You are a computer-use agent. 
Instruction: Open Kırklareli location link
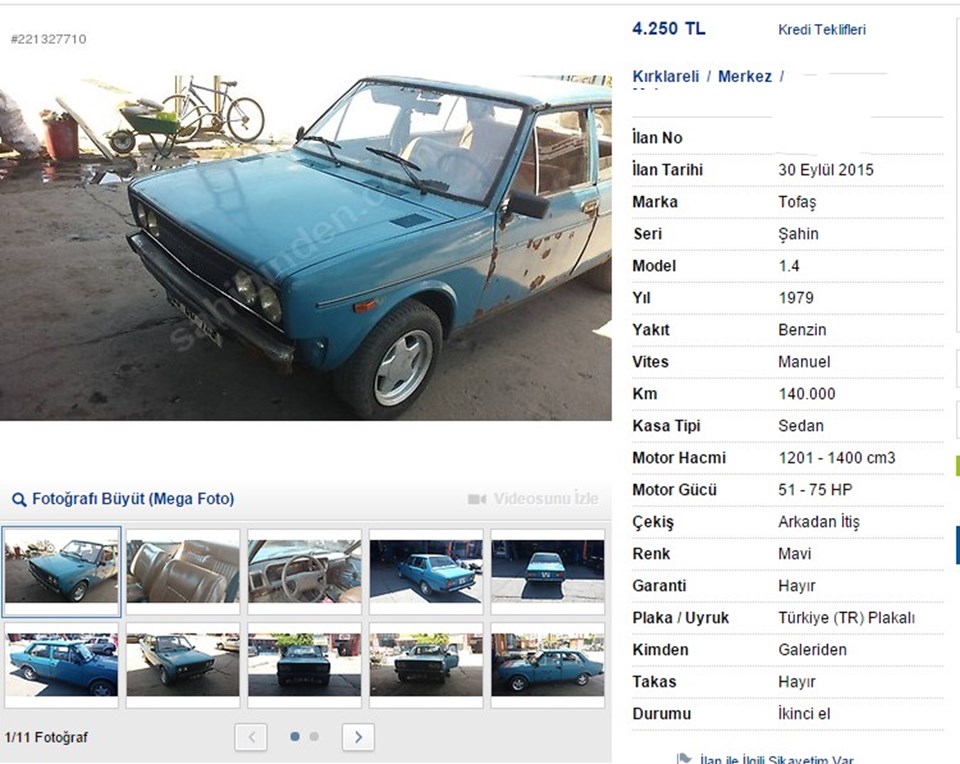666,77
